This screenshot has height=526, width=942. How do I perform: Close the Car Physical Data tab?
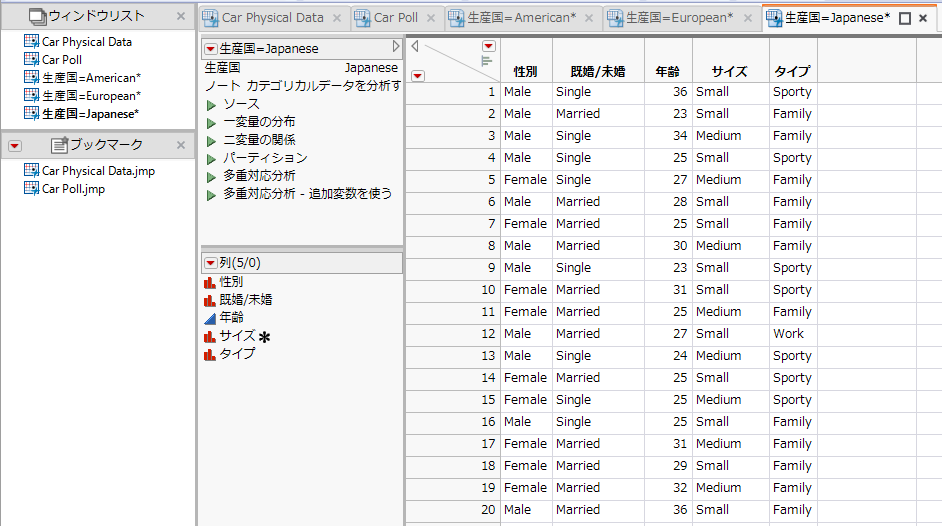click(x=337, y=18)
